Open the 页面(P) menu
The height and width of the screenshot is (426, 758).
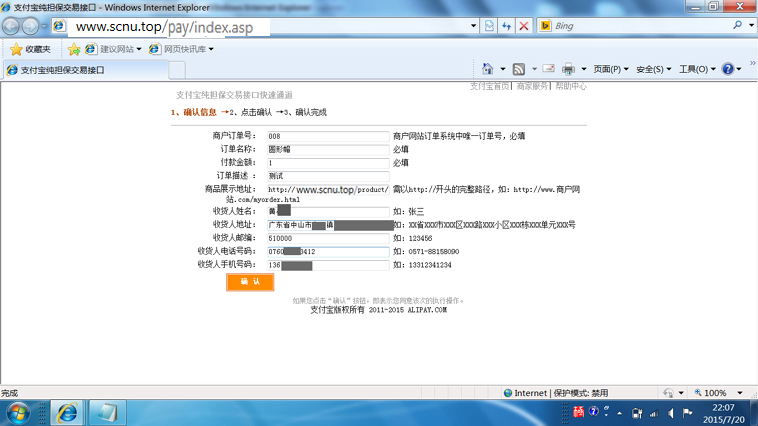click(x=611, y=69)
